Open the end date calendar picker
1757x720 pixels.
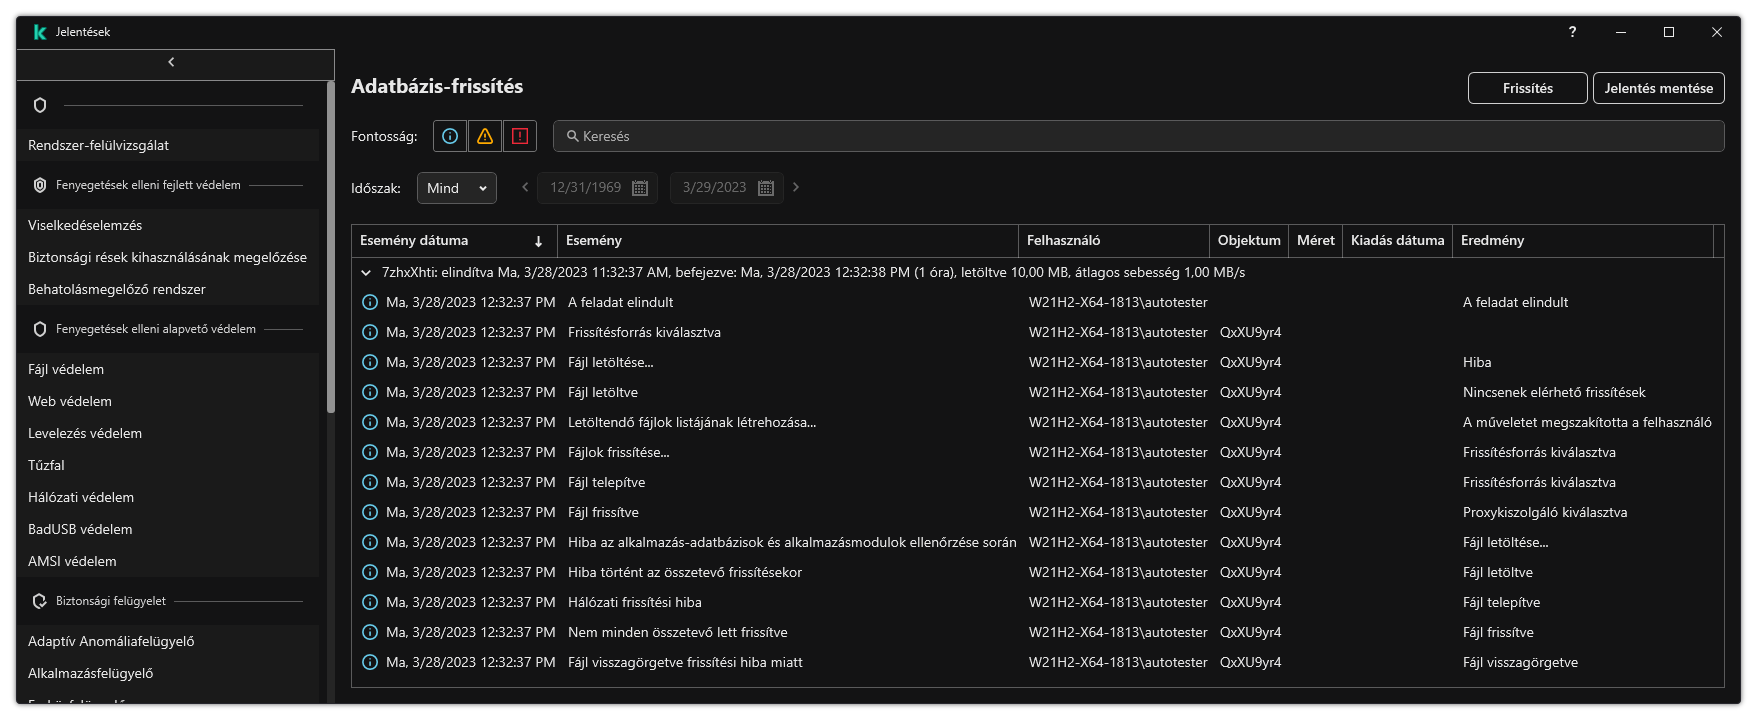coord(766,188)
